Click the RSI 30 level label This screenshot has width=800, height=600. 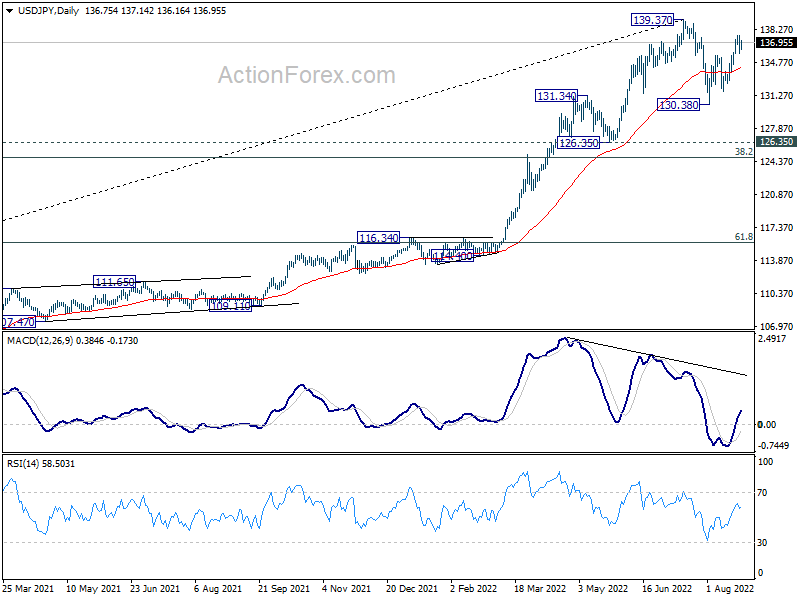[762, 543]
